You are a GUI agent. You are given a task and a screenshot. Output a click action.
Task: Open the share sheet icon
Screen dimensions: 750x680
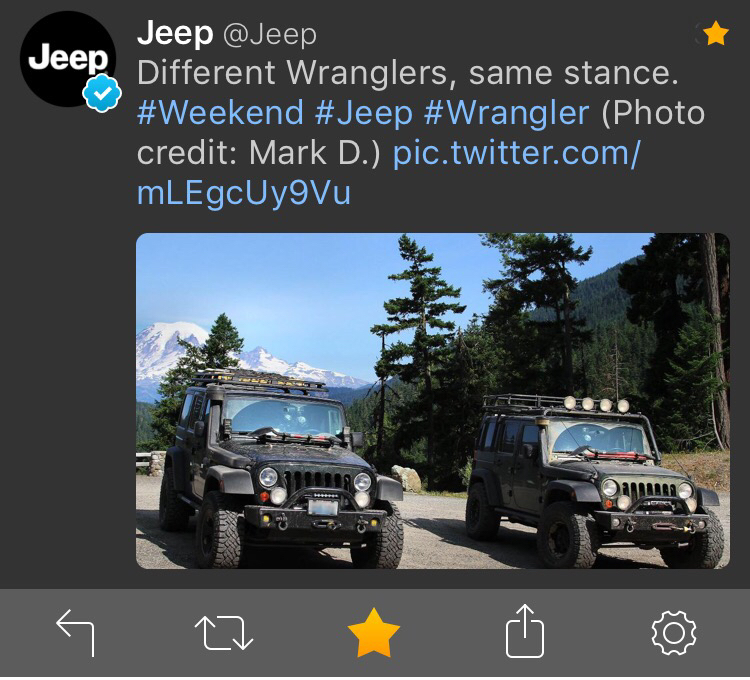pos(525,631)
